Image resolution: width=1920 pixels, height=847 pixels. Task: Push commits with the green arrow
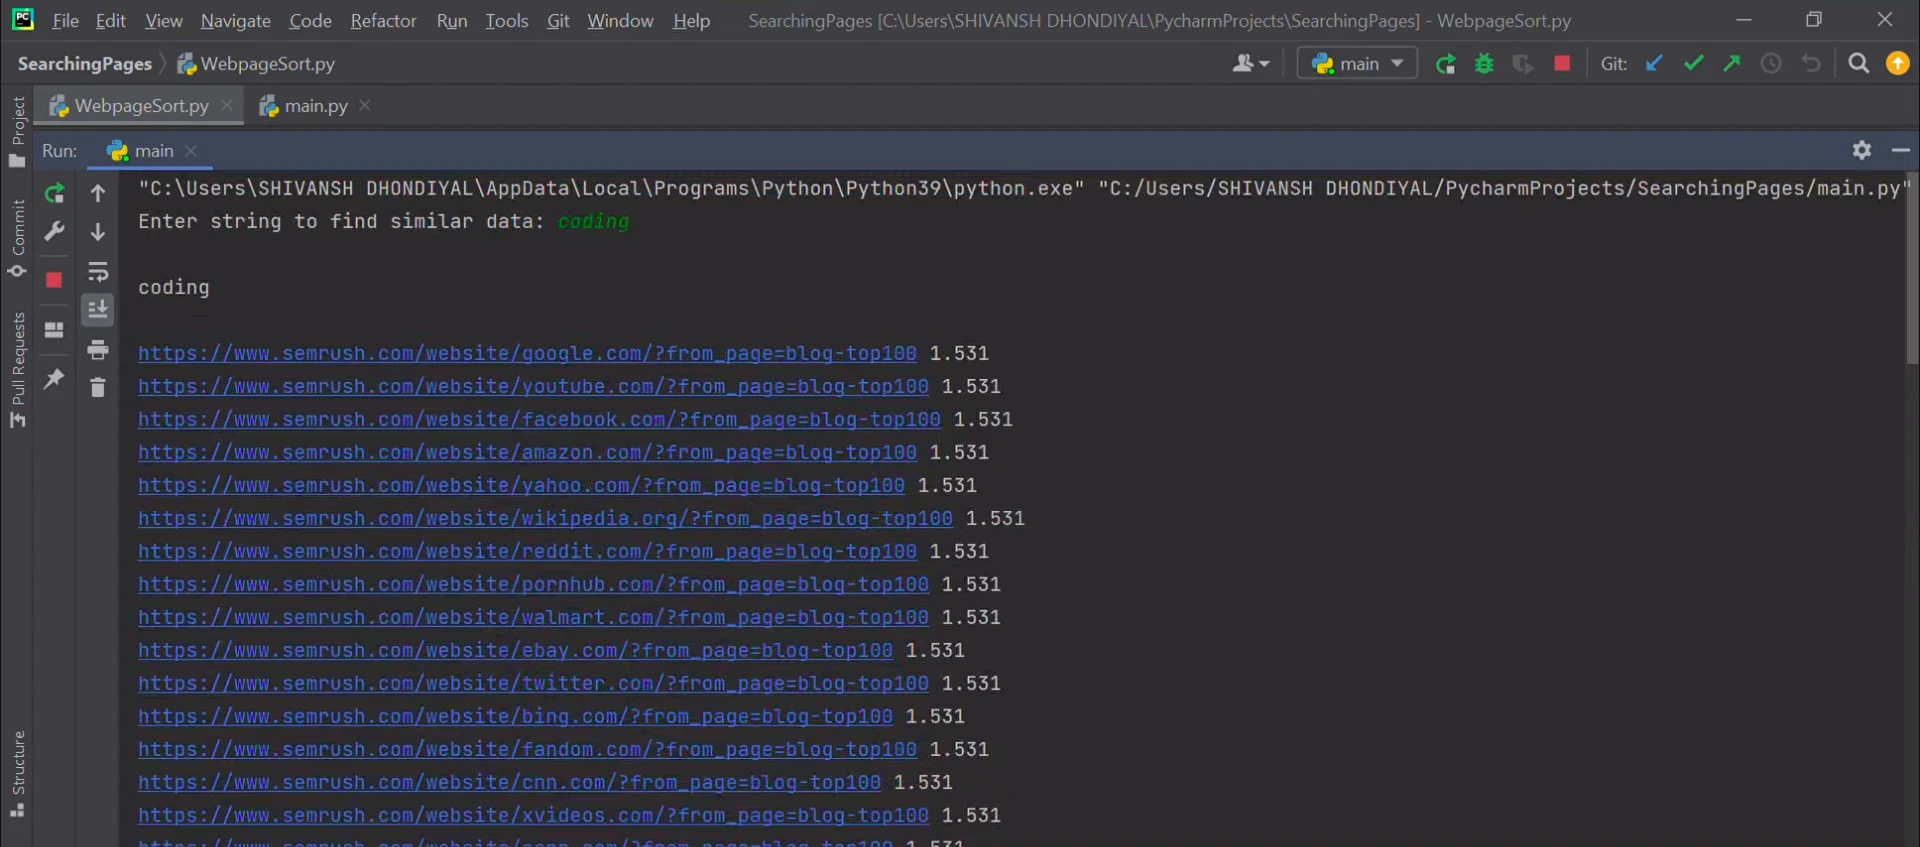click(x=1732, y=64)
